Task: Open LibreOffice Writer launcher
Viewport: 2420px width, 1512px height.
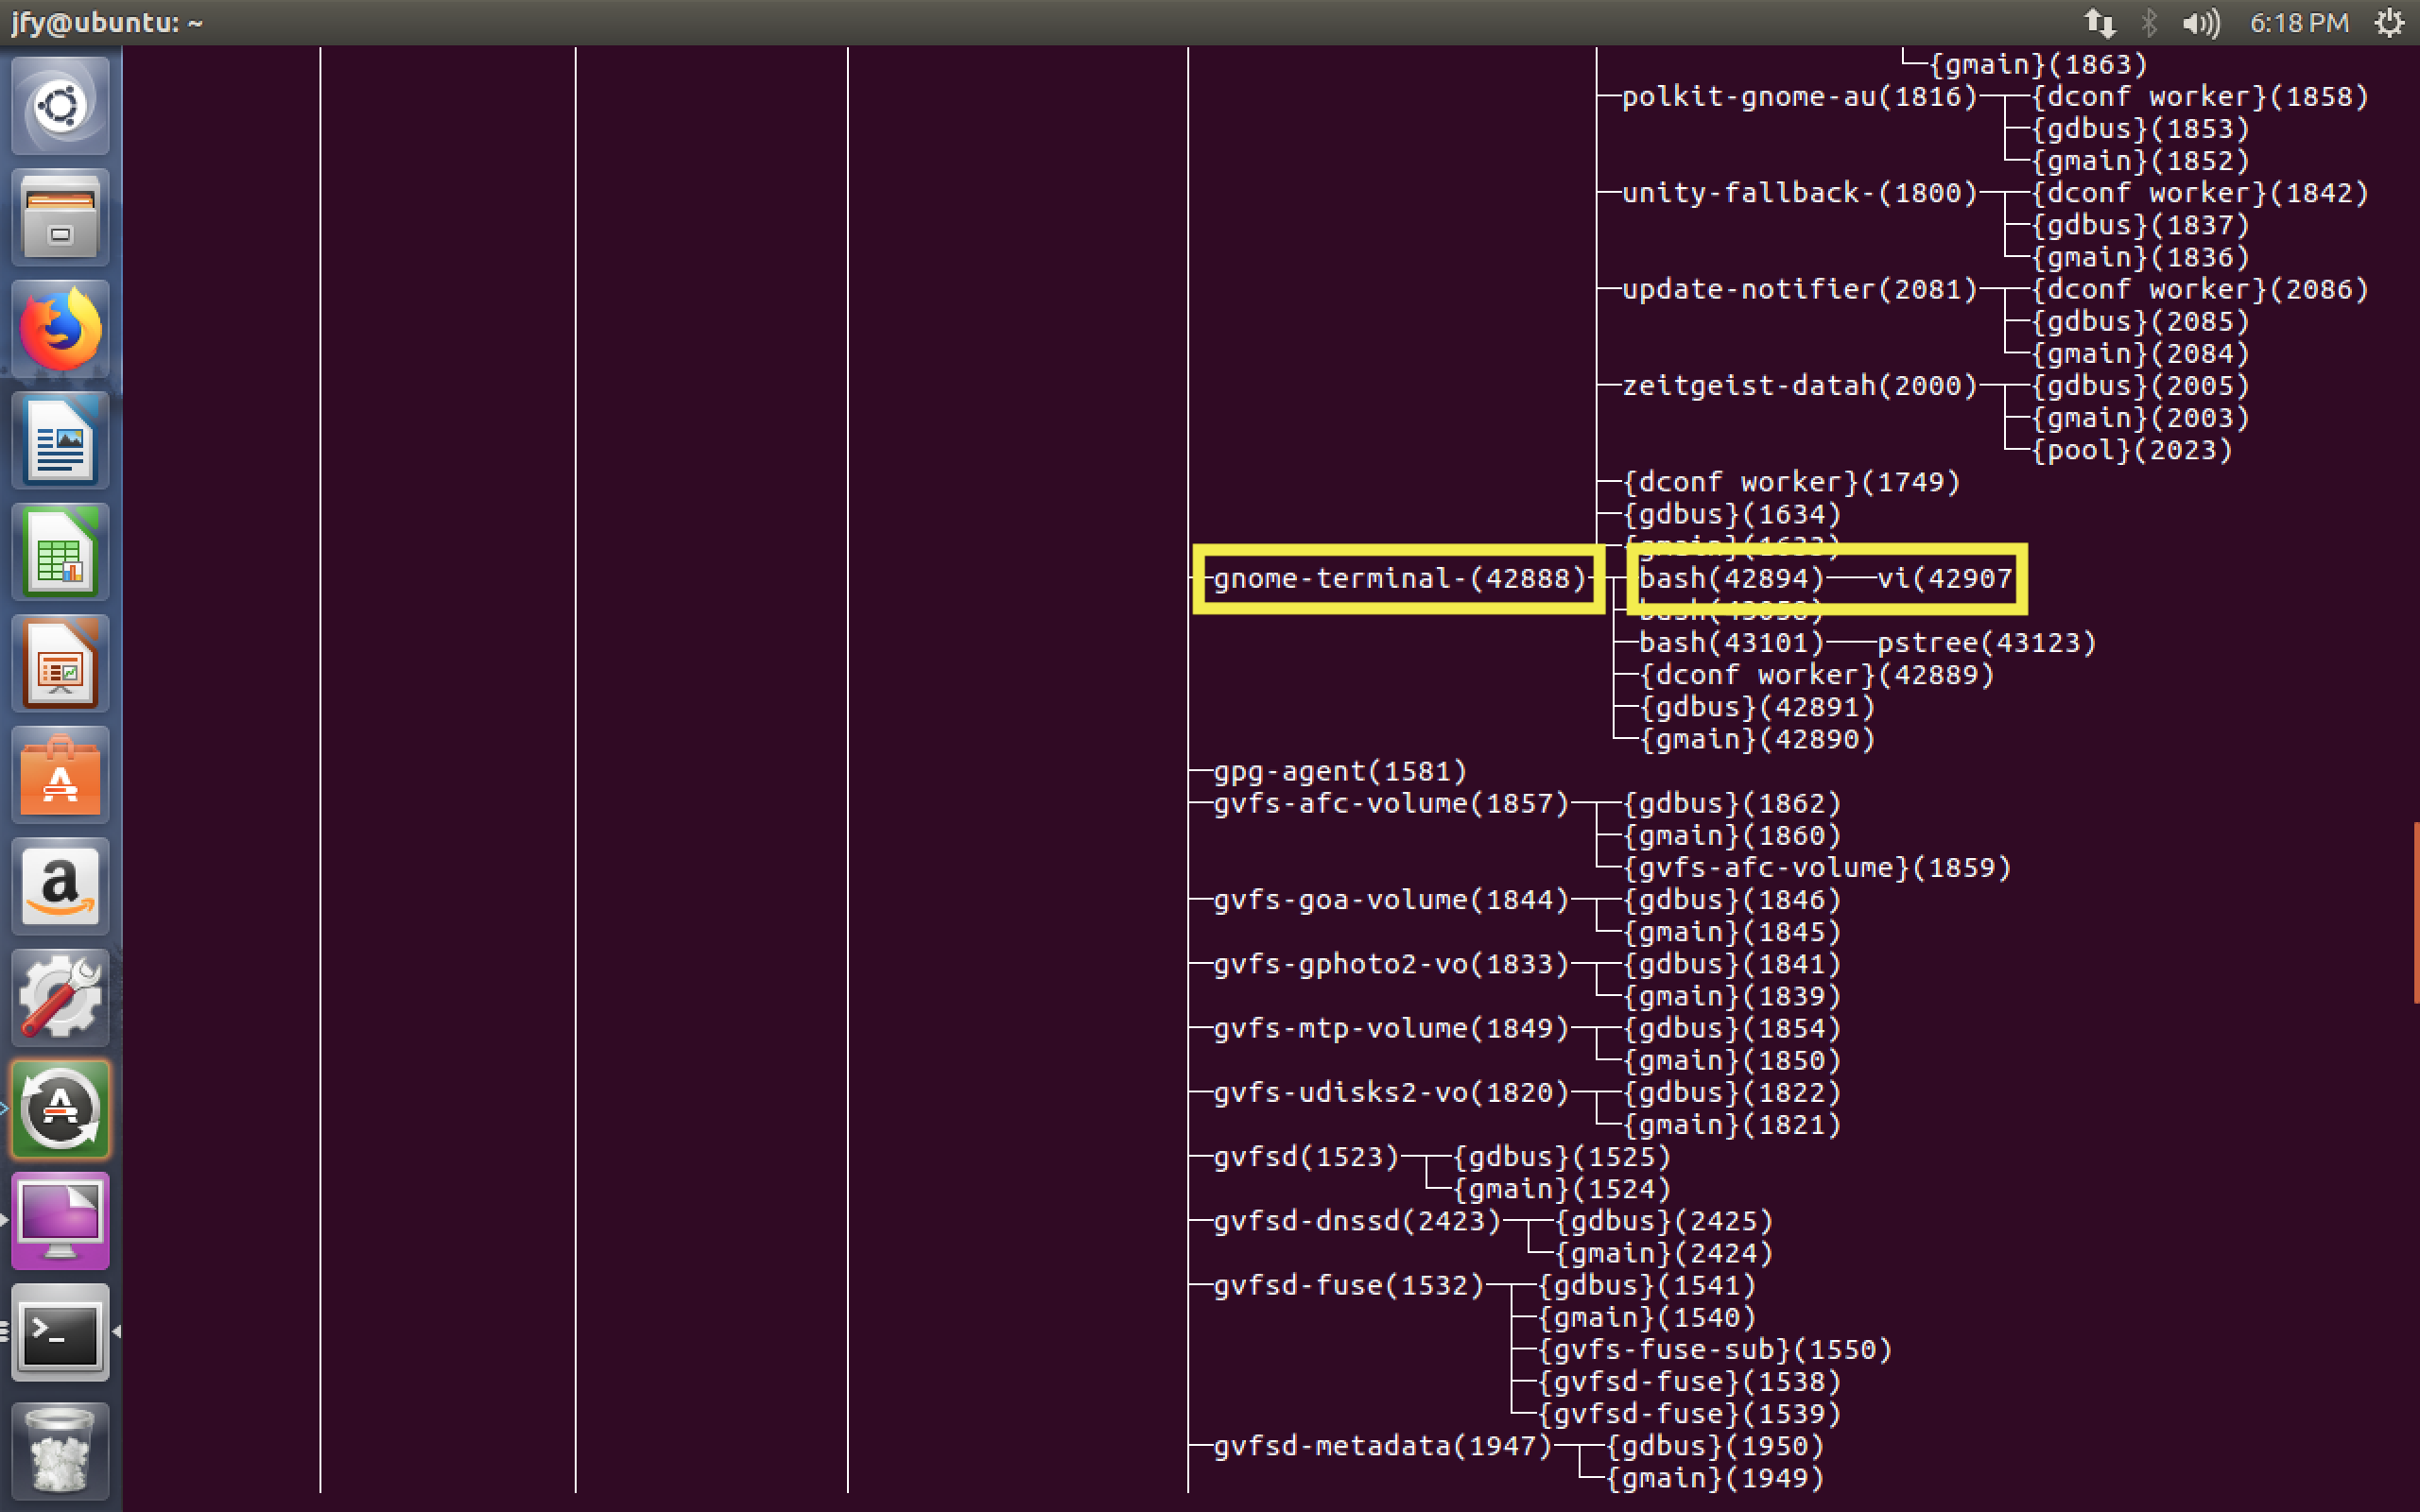Action: pos(61,441)
